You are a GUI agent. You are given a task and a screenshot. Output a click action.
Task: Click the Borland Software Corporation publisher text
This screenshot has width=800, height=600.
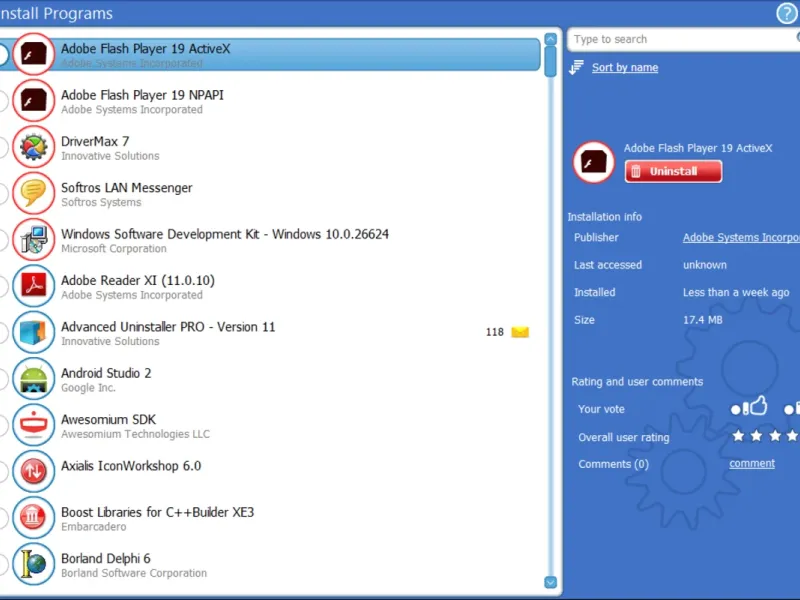[x=134, y=573]
